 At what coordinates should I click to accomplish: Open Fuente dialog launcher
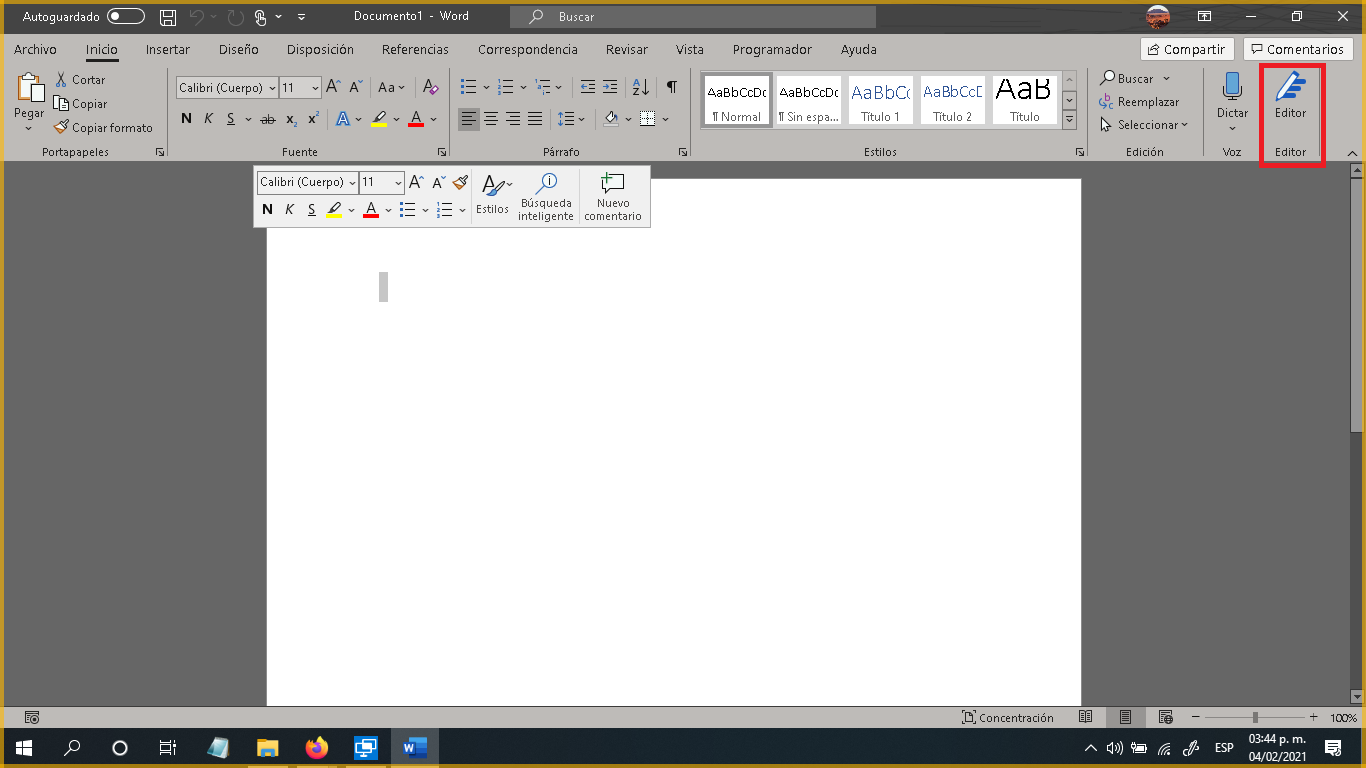pos(441,152)
